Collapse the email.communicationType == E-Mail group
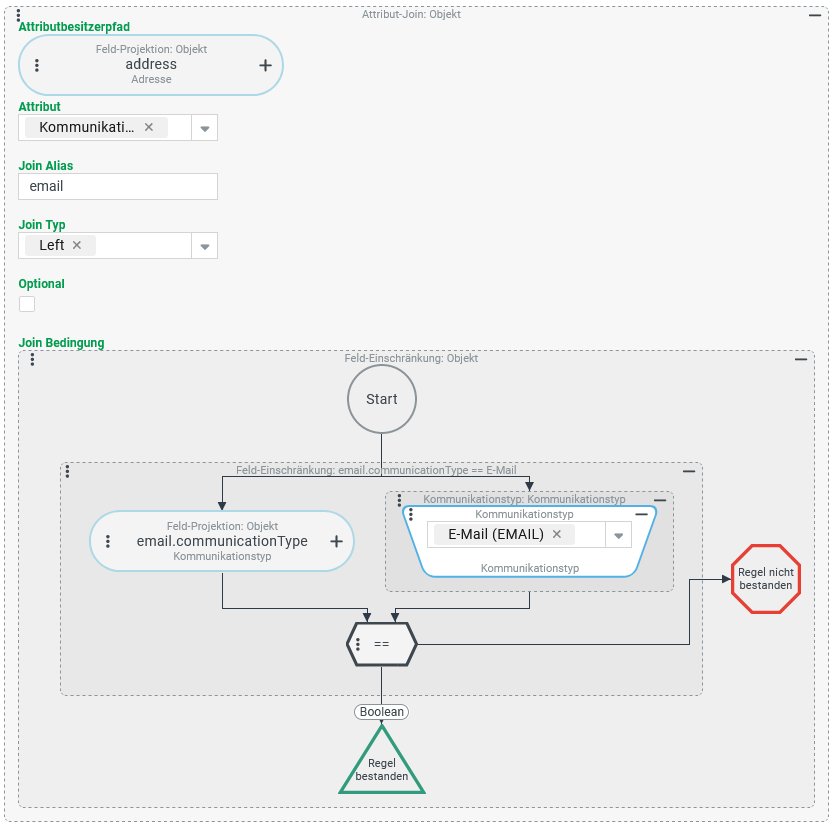The height and width of the screenshot is (824, 833). click(688, 470)
